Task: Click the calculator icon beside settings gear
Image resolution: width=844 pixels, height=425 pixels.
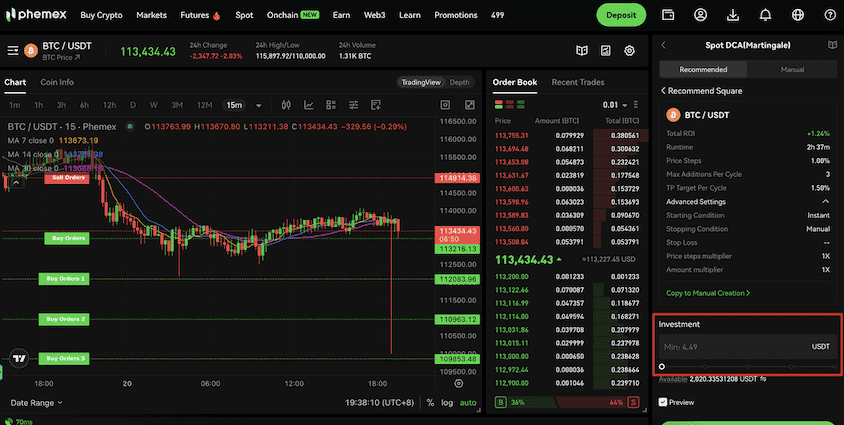Action: (606, 51)
